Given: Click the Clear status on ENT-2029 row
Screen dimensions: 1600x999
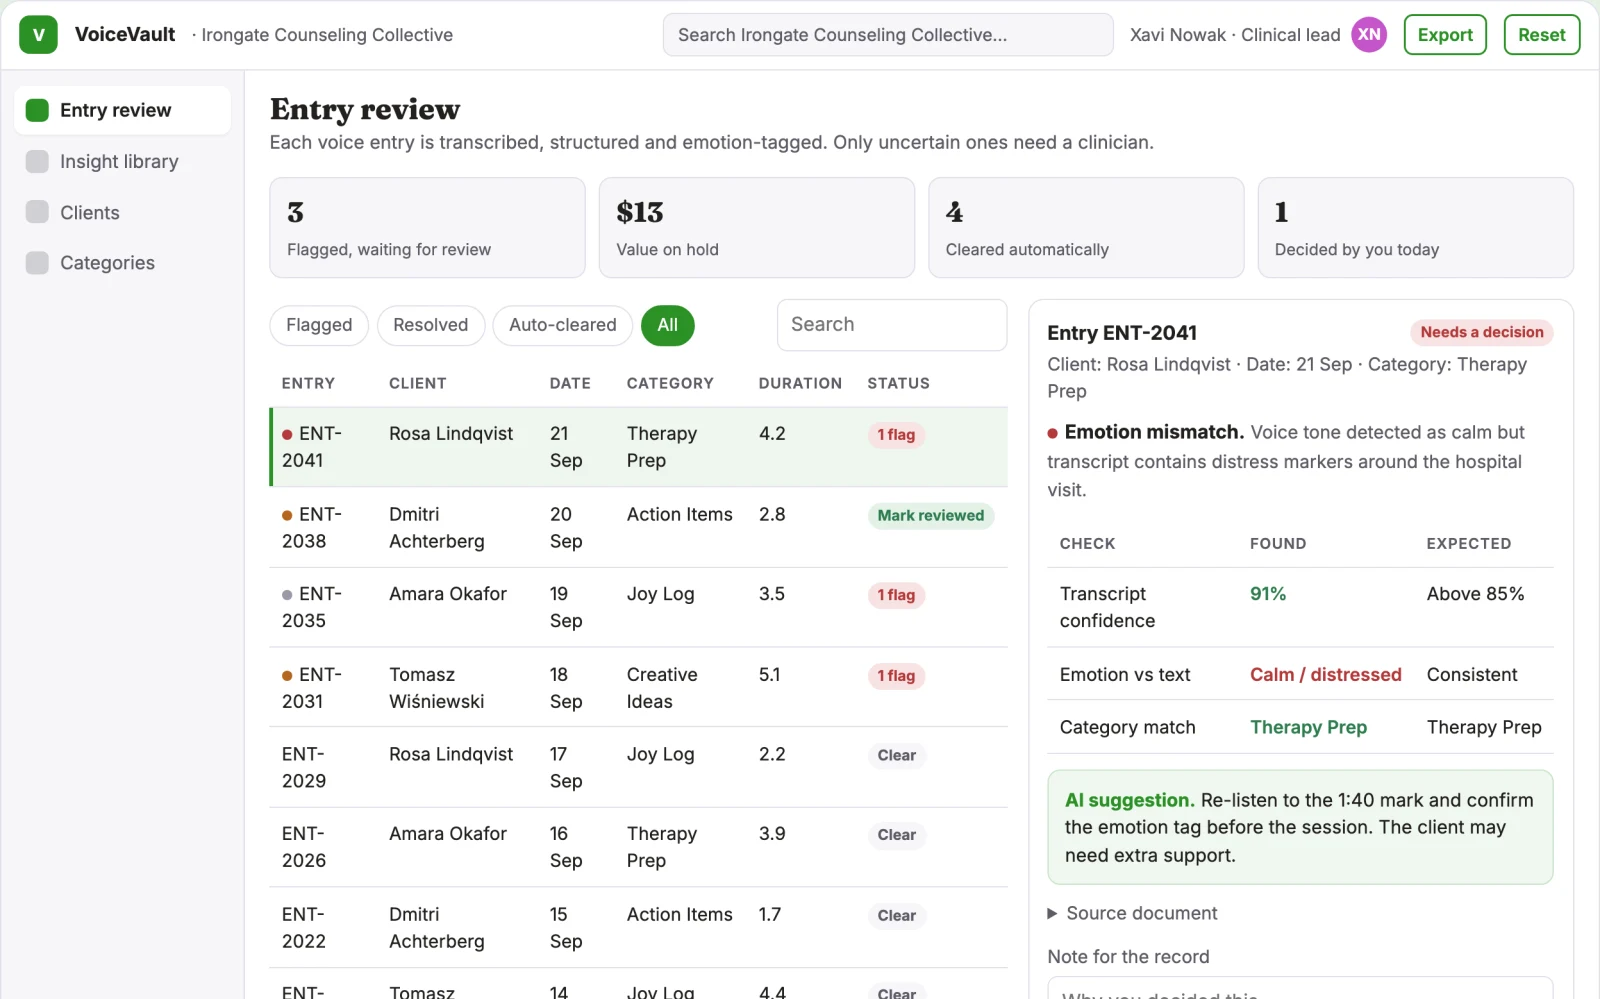Looking at the screenshot, I should coord(896,756).
